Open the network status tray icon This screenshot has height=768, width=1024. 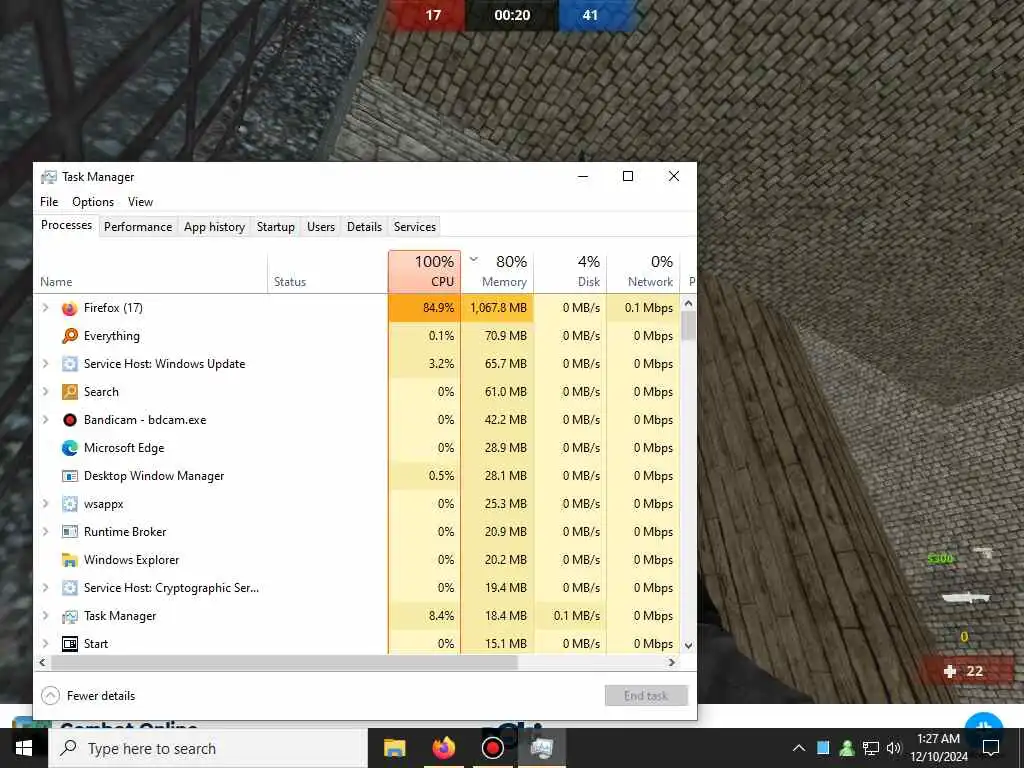point(871,748)
